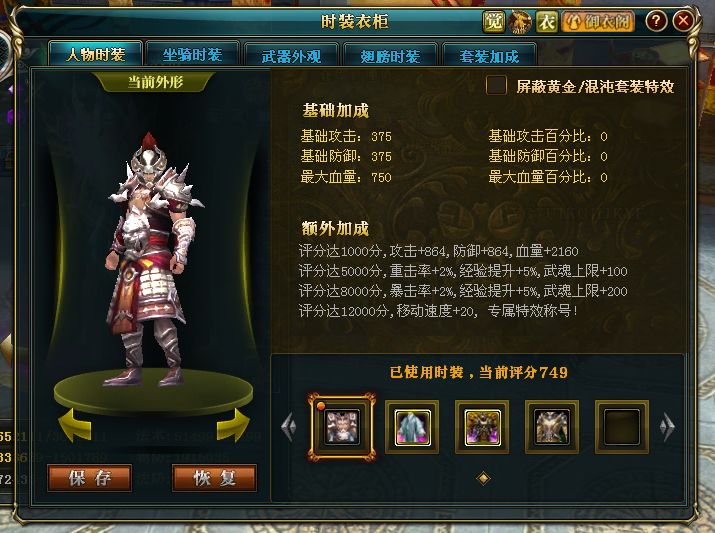Click the green 衣 icon

point(547,21)
